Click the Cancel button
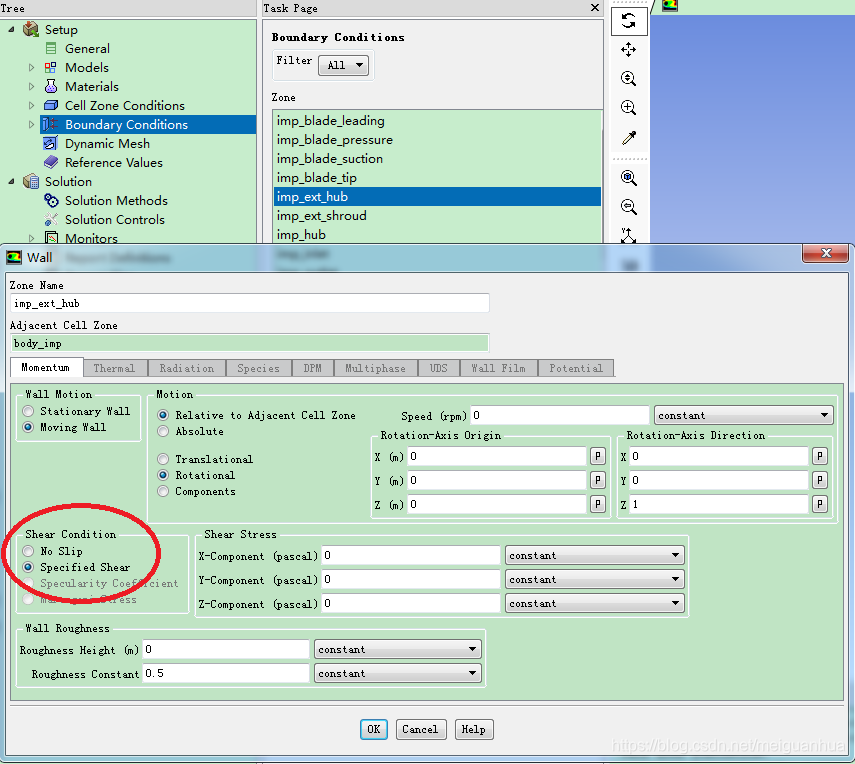The width and height of the screenshot is (855, 764). (x=420, y=729)
